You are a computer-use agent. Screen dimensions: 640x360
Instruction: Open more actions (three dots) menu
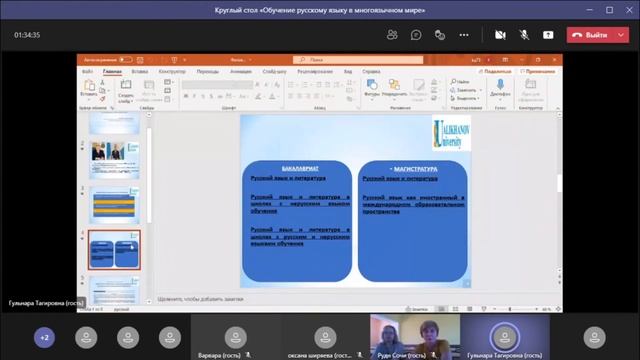click(464, 35)
